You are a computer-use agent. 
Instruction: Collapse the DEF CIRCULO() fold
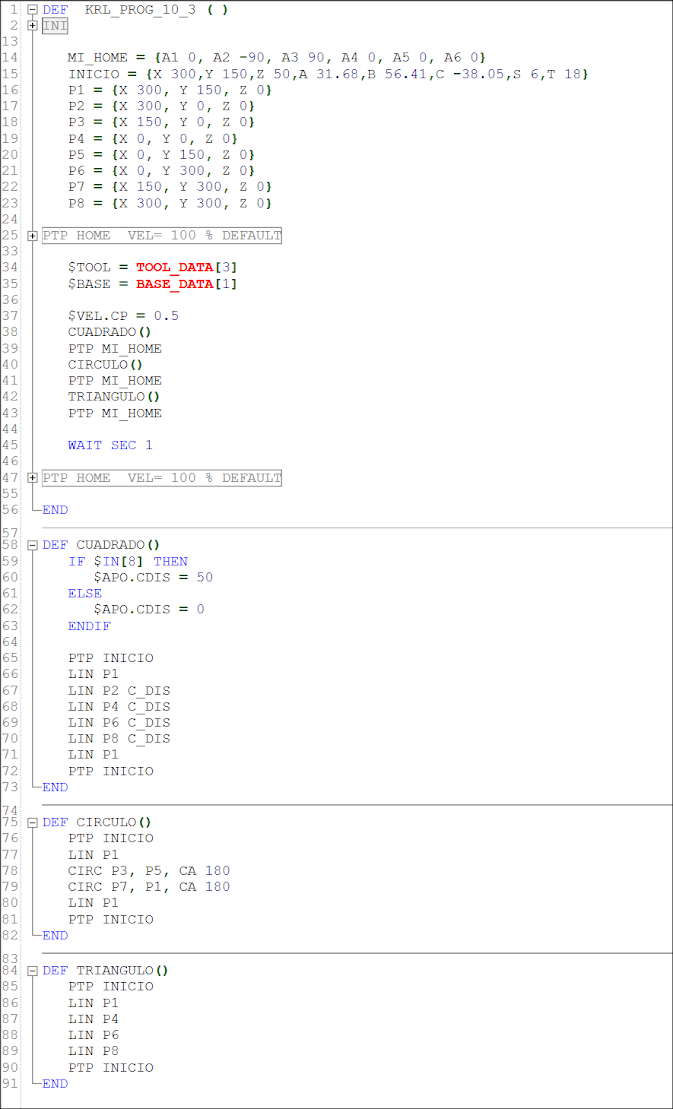tap(32, 823)
